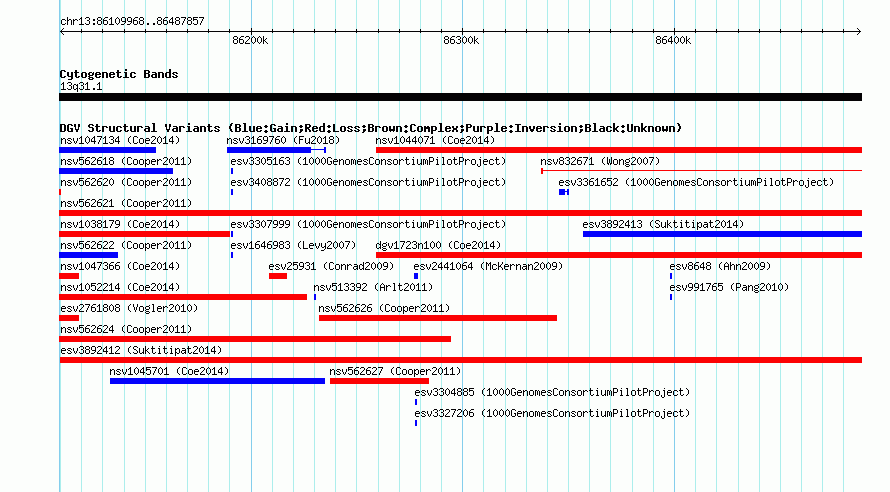Screen dimensions: 890x492
Task: Click the 86300k ruler label
Action: coord(461,40)
